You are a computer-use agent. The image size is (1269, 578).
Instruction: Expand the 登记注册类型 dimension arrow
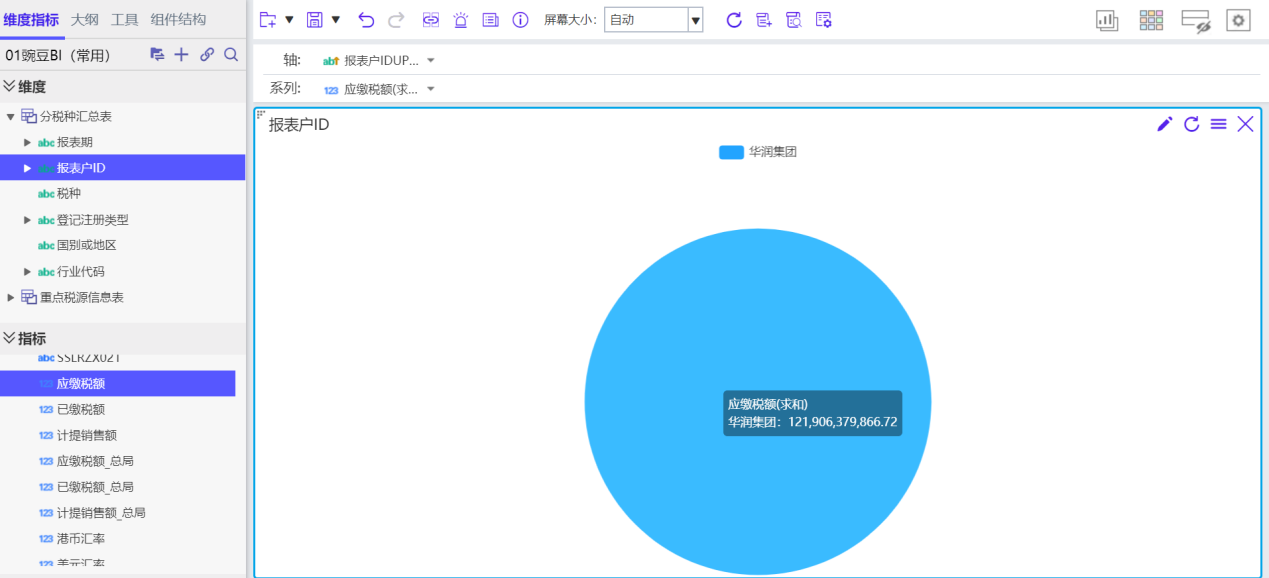[x=28, y=220]
